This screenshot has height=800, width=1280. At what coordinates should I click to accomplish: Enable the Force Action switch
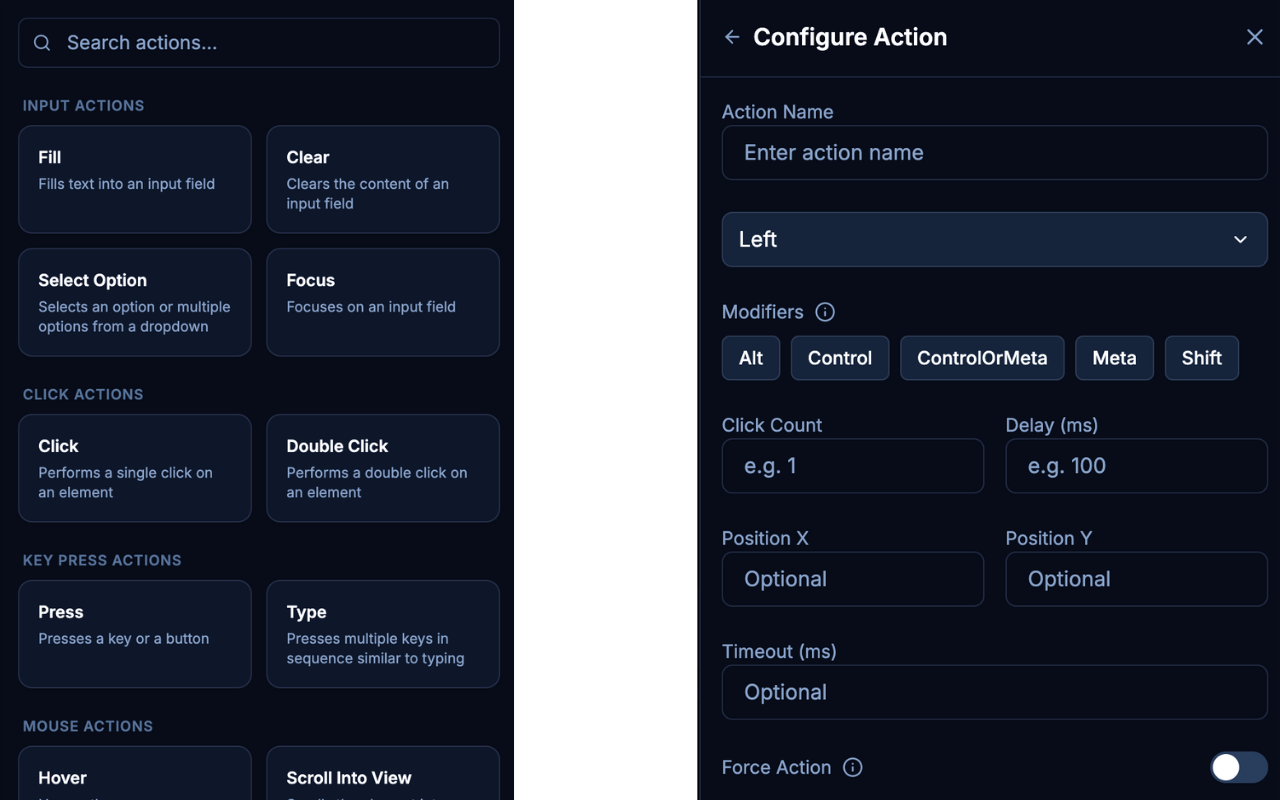tap(1238, 767)
